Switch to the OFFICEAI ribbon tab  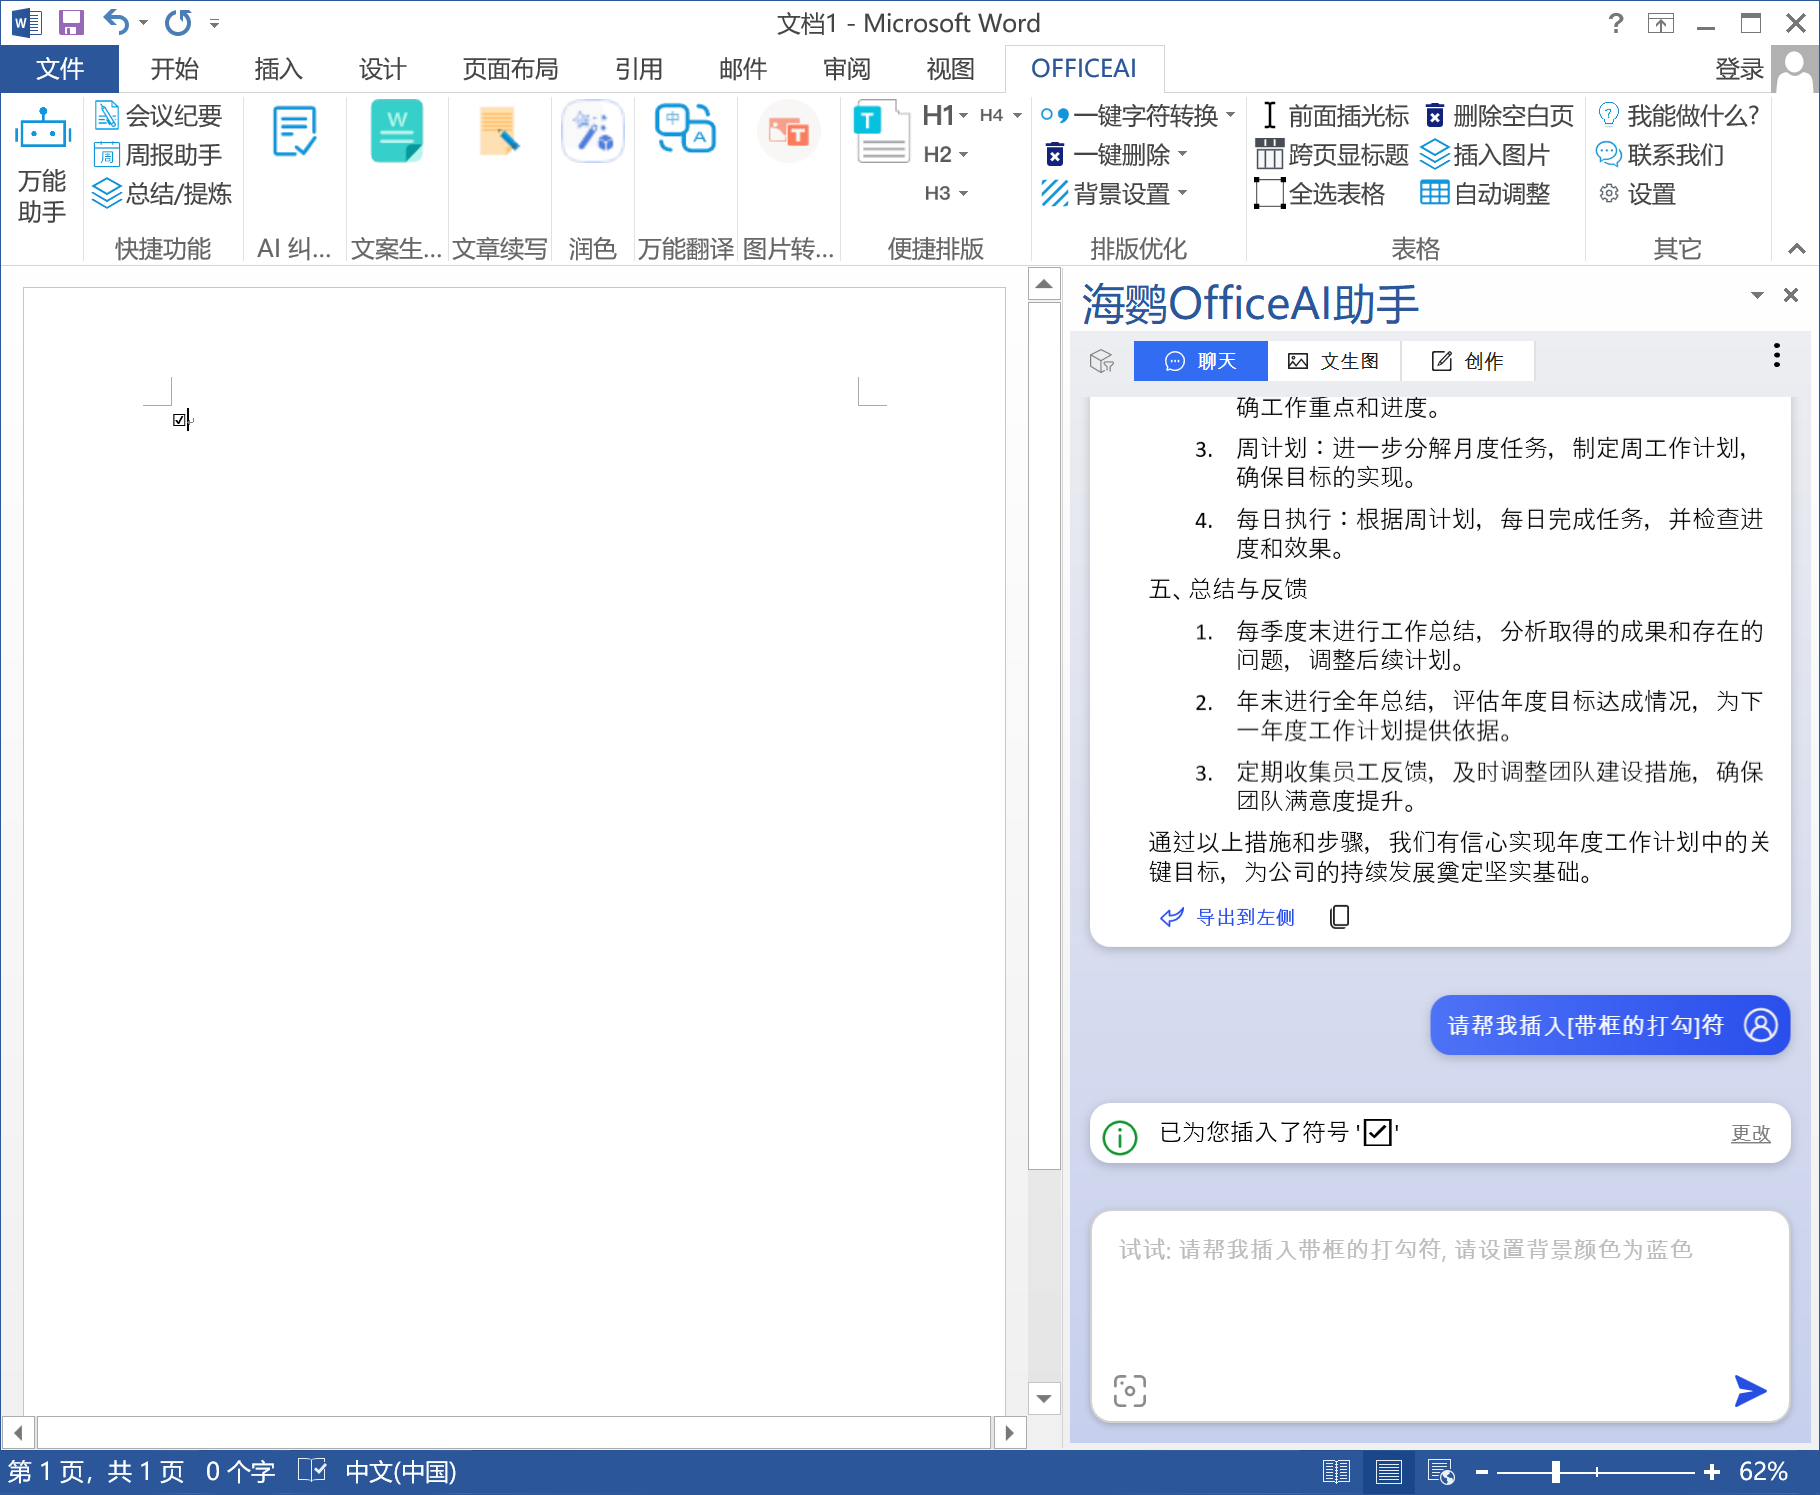pos(1084,68)
